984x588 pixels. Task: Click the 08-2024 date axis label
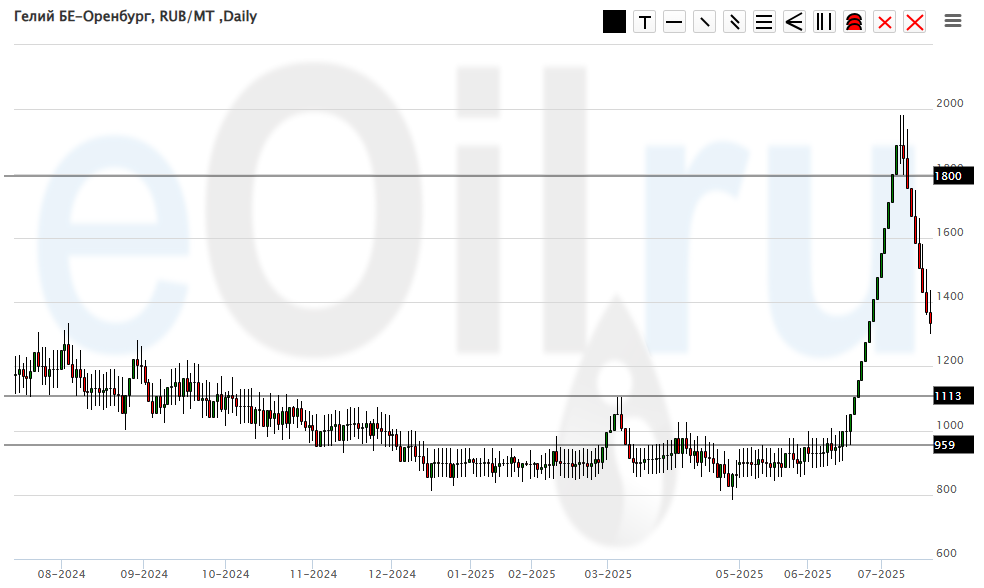point(61,574)
